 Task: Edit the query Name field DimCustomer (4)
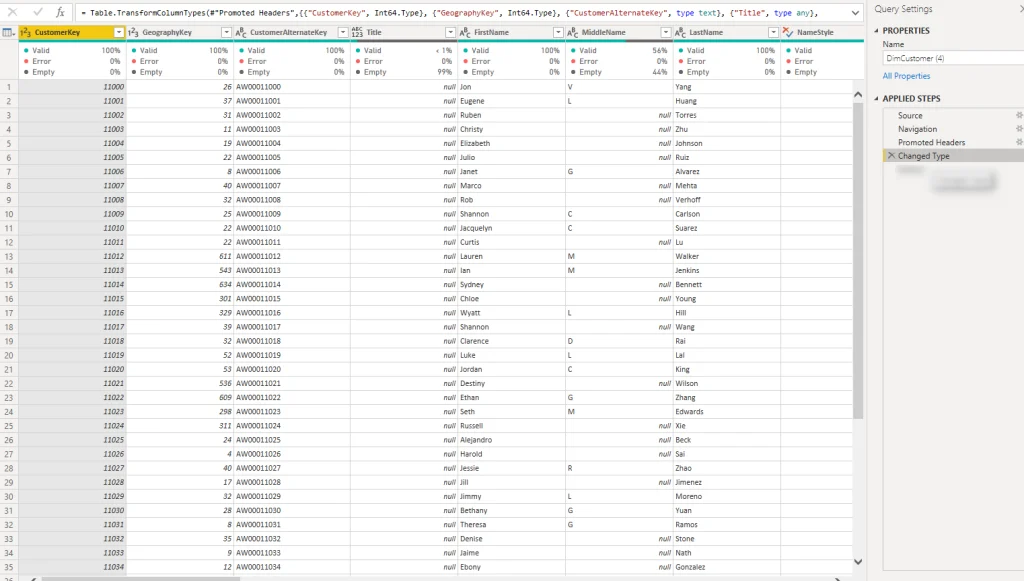tap(953, 58)
